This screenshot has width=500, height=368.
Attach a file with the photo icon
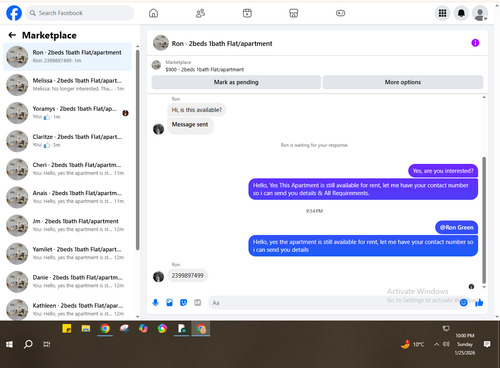[x=169, y=303]
